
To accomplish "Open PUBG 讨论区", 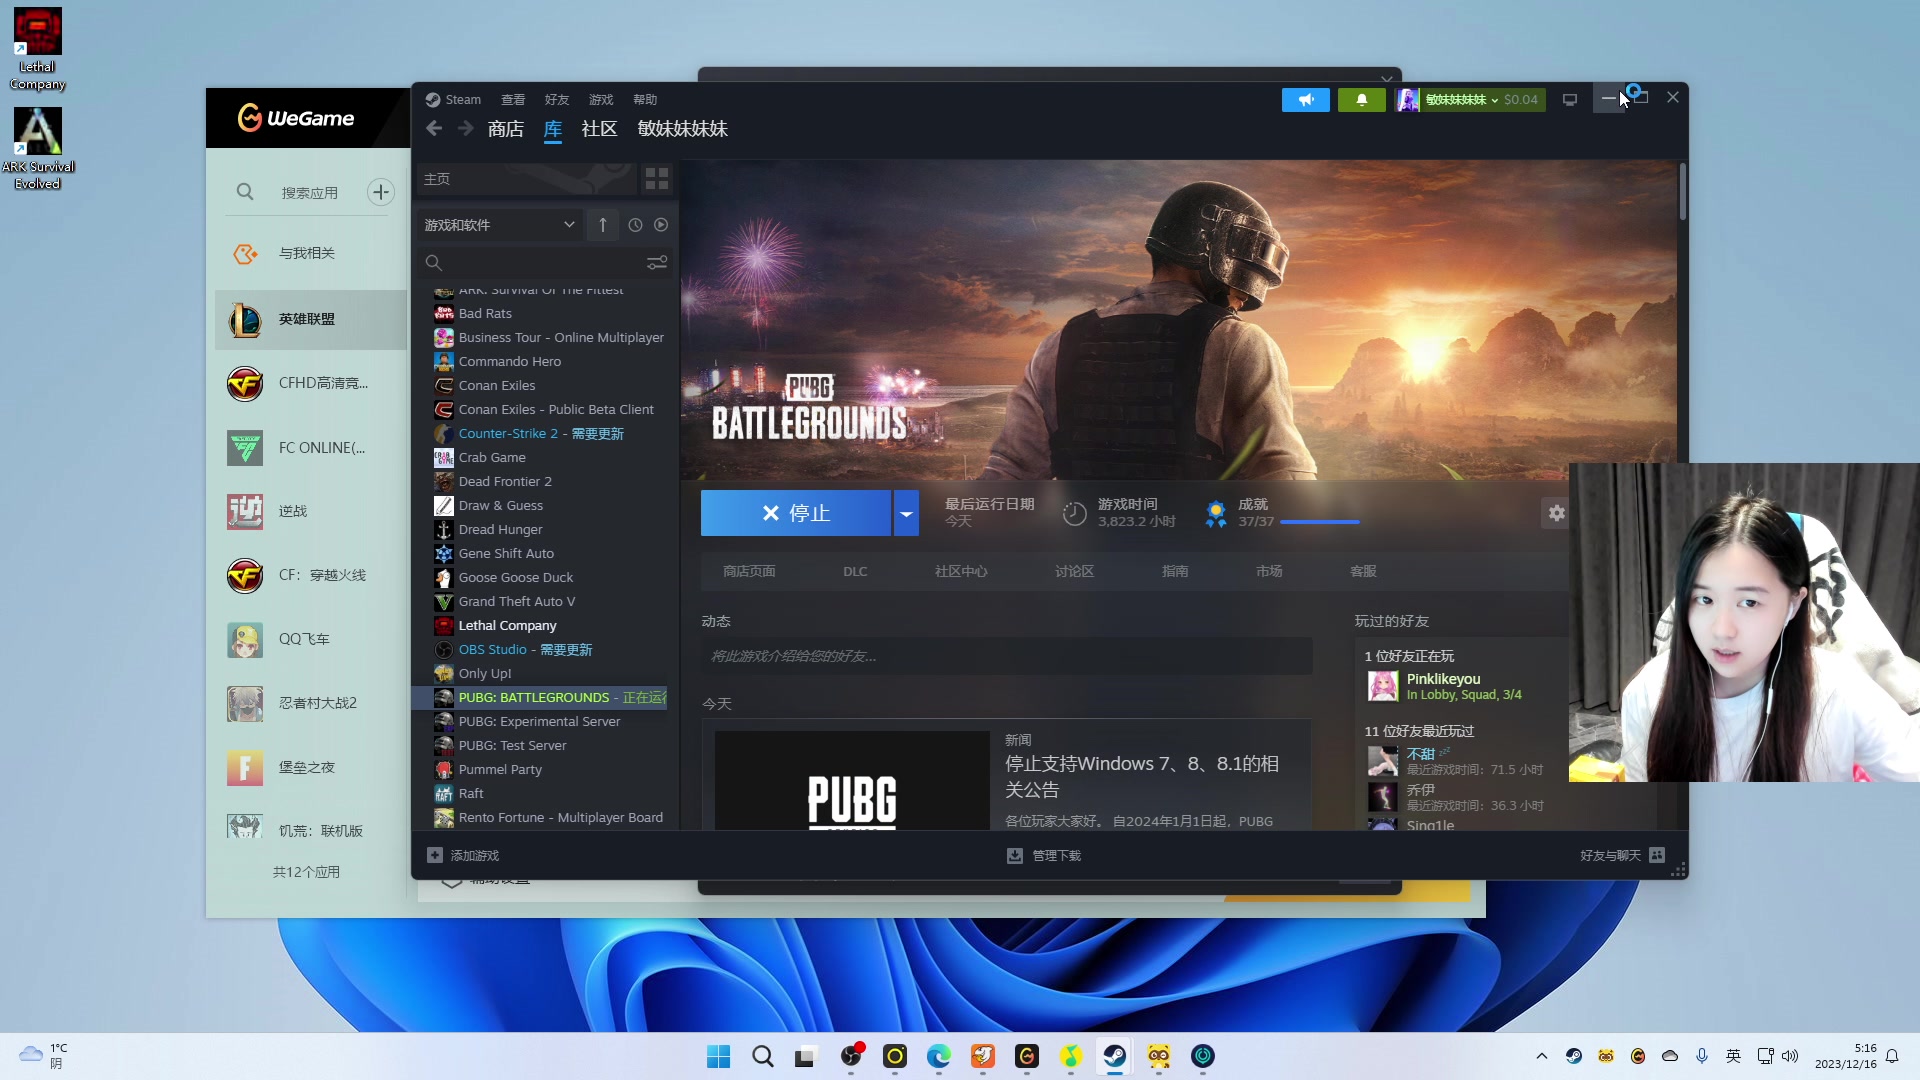I will [x=1075, y=571].
